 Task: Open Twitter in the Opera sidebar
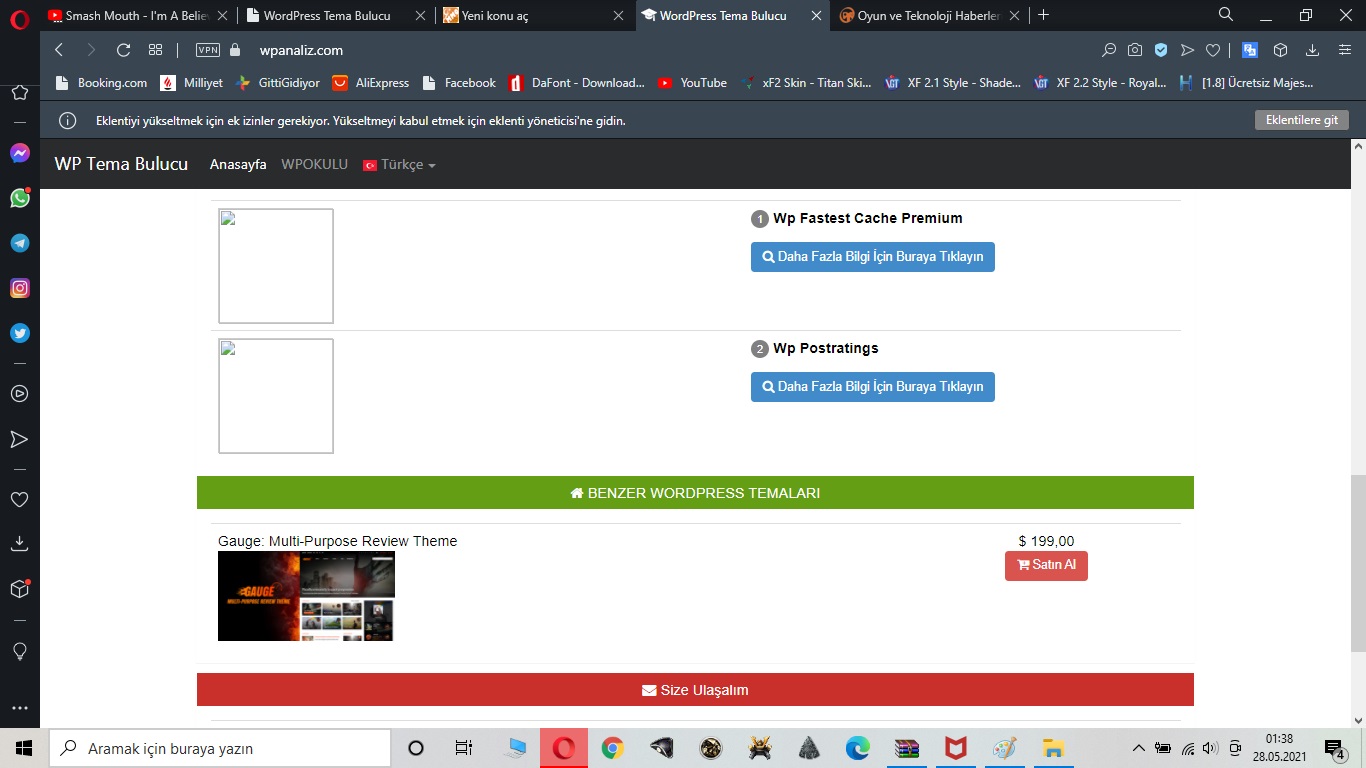(x=19, y=333)
